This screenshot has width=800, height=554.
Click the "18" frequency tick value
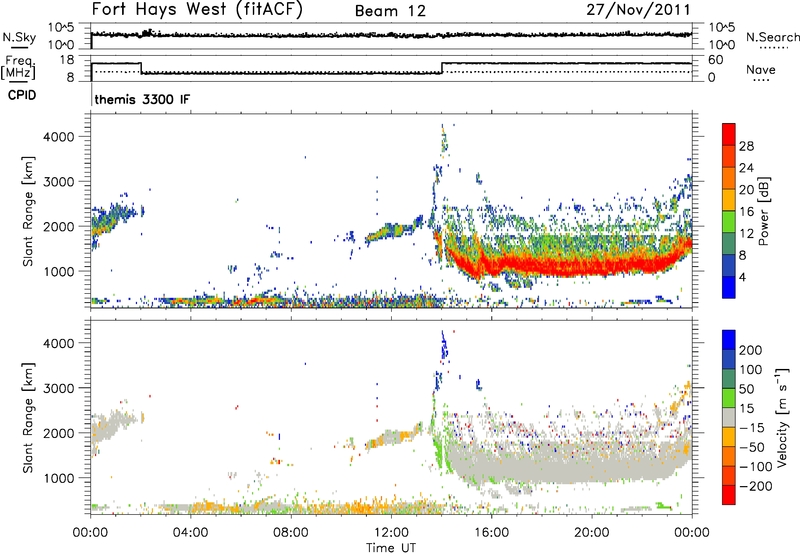click(x=67, y=60)
